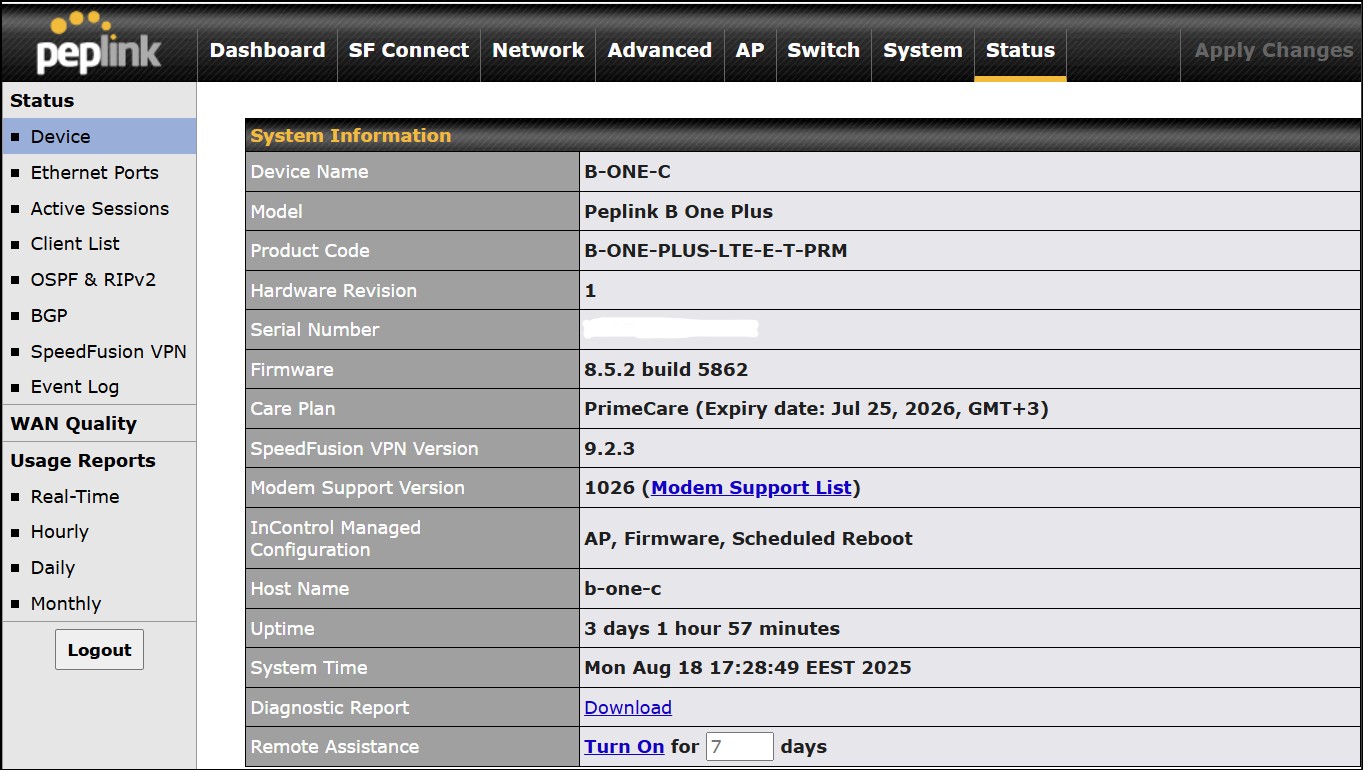Select the AP tab
1363x770 pixels.
(750, 50)
